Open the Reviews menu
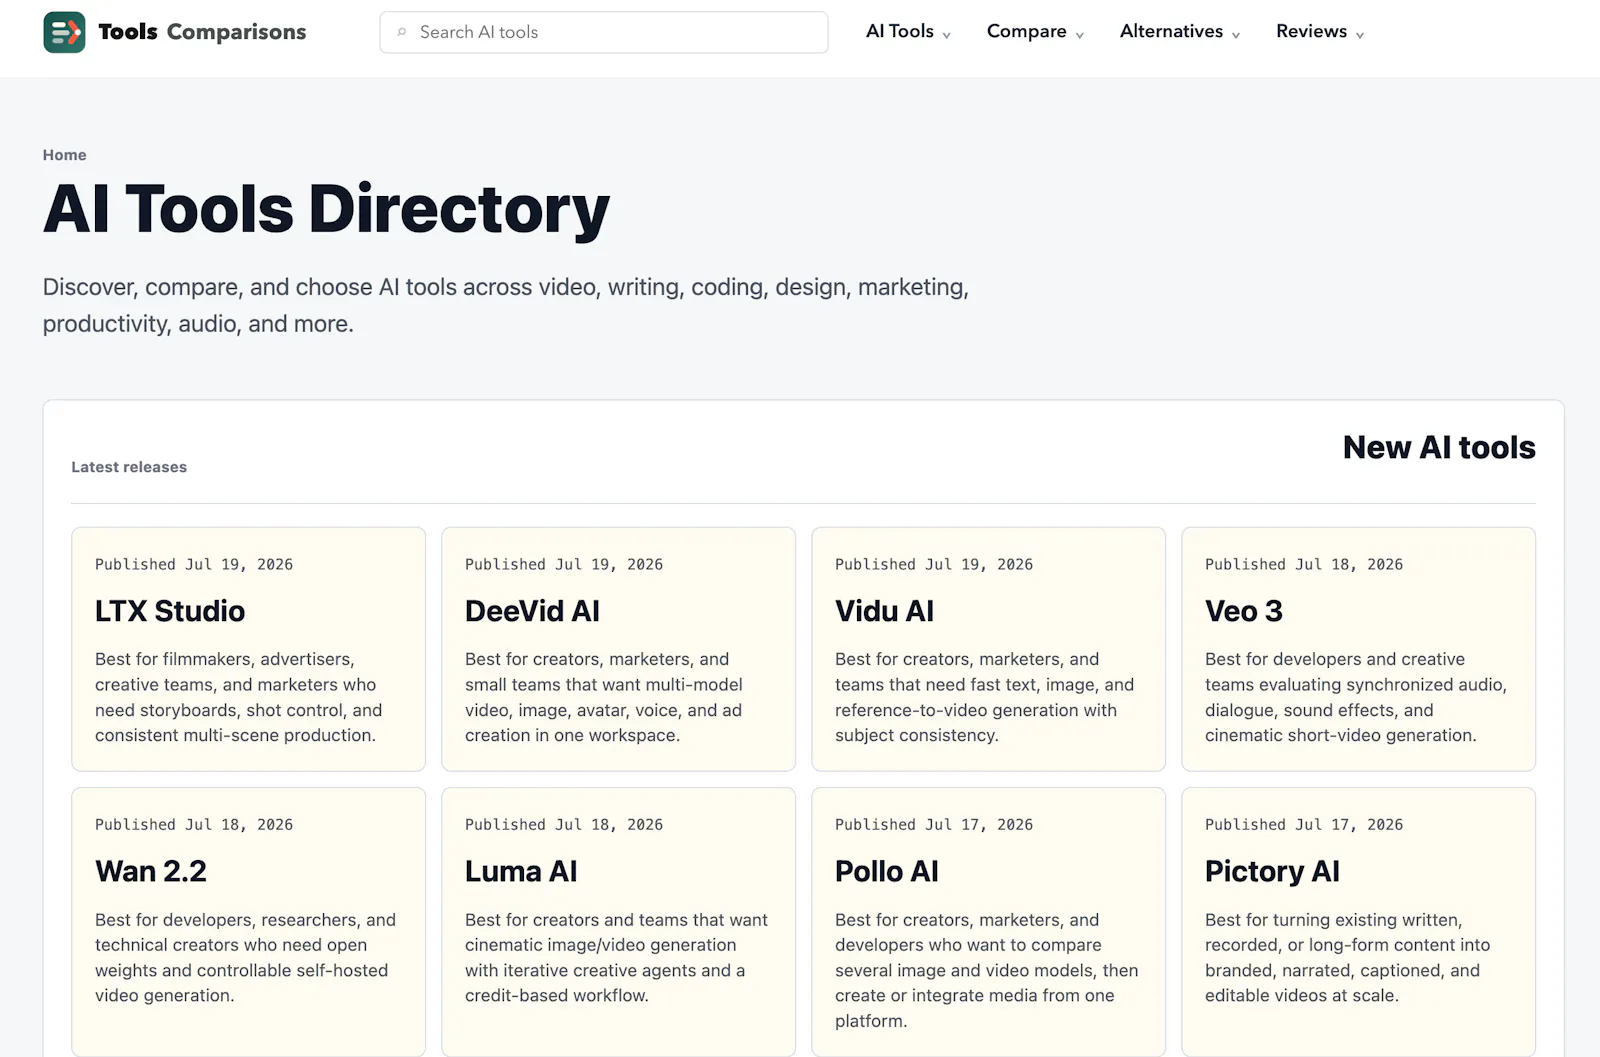1600x1057 pixels. click(1311, 31)
